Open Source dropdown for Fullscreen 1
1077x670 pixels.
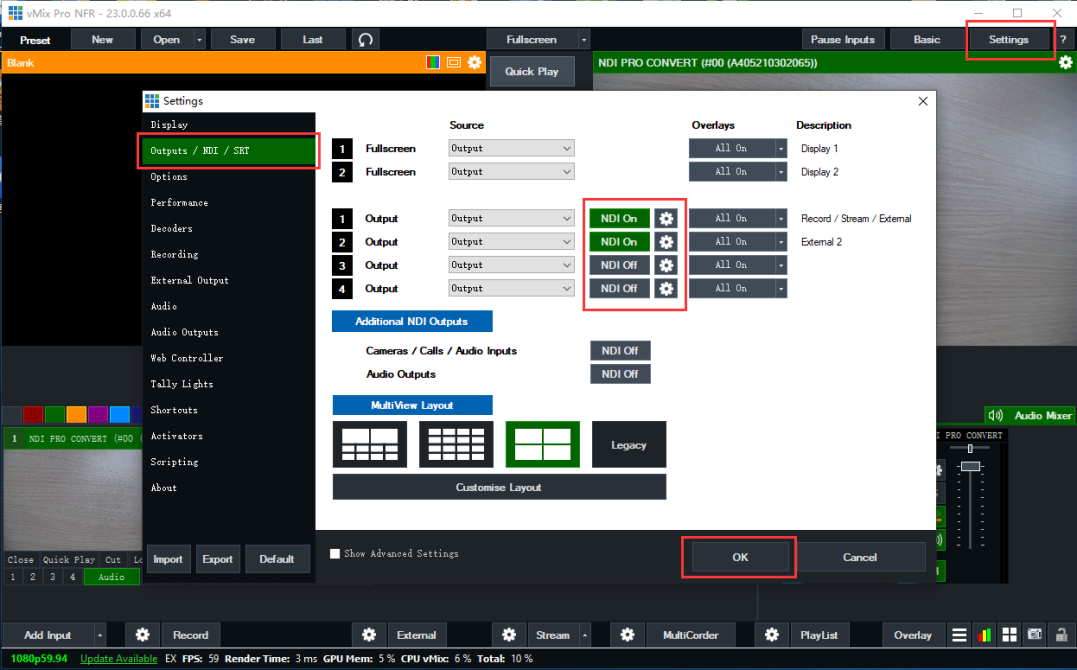511,148
